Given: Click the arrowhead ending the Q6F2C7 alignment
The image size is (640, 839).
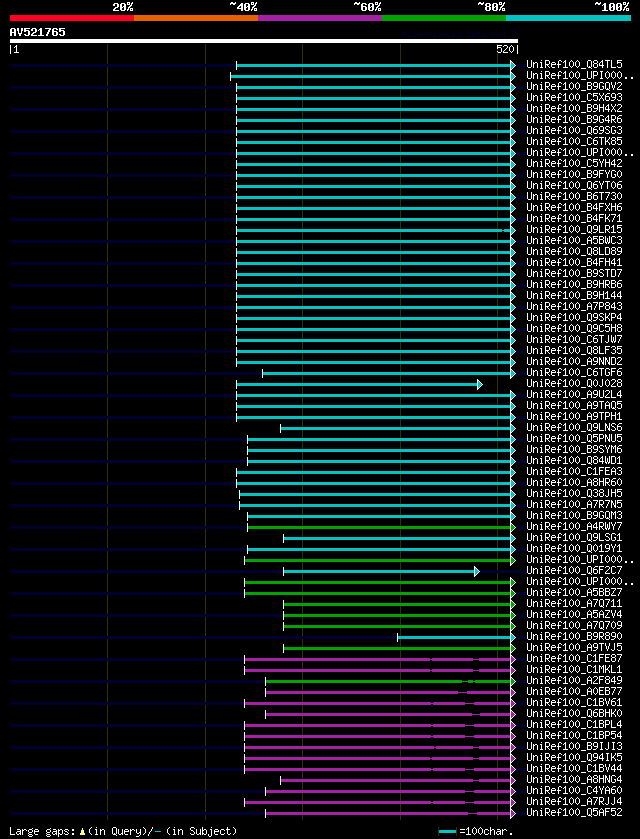Looking at the screenshot, I should 477,571.
